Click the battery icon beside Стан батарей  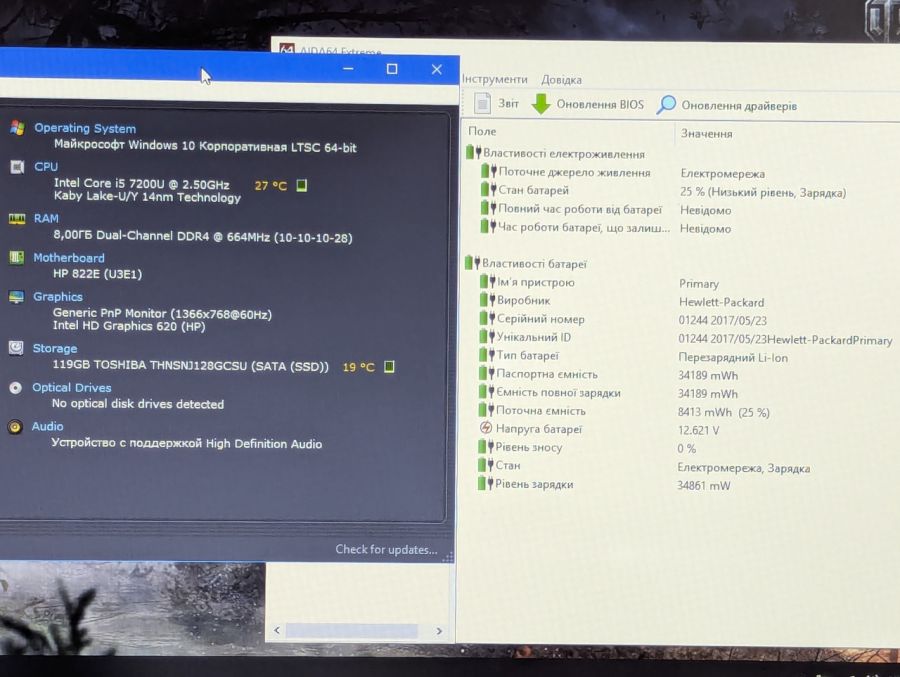[488, 189]
